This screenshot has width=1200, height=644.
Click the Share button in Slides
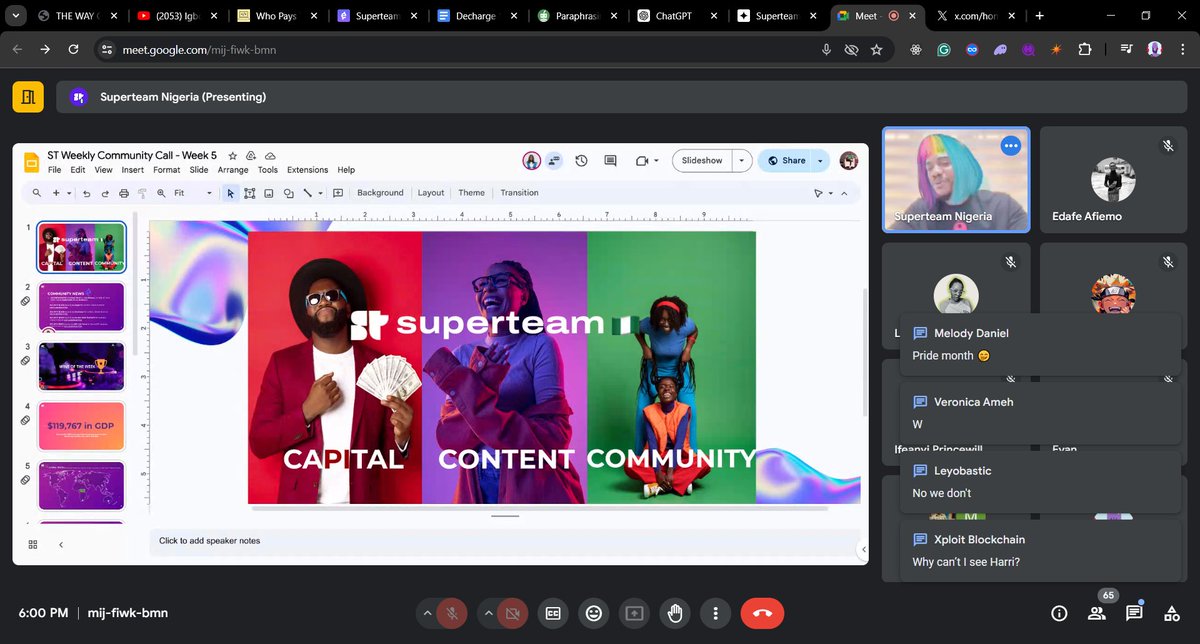click(785, 160)
